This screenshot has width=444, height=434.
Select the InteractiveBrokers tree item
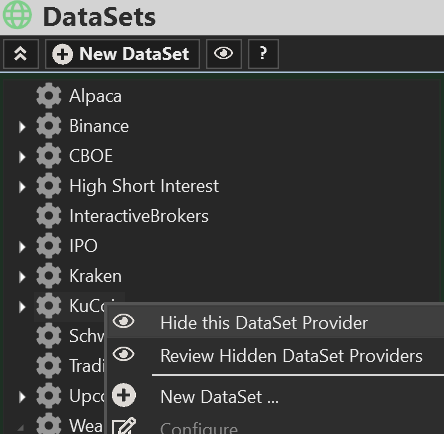139,216
